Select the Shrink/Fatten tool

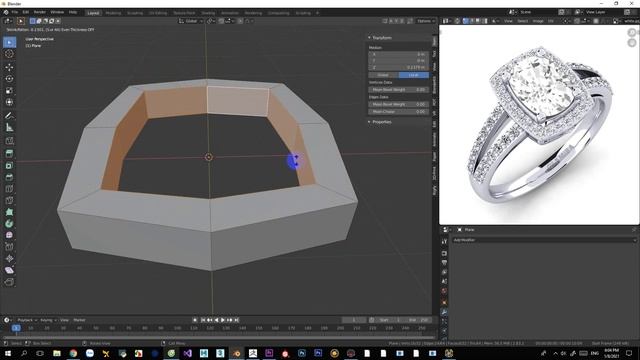[x=9, y=258]
